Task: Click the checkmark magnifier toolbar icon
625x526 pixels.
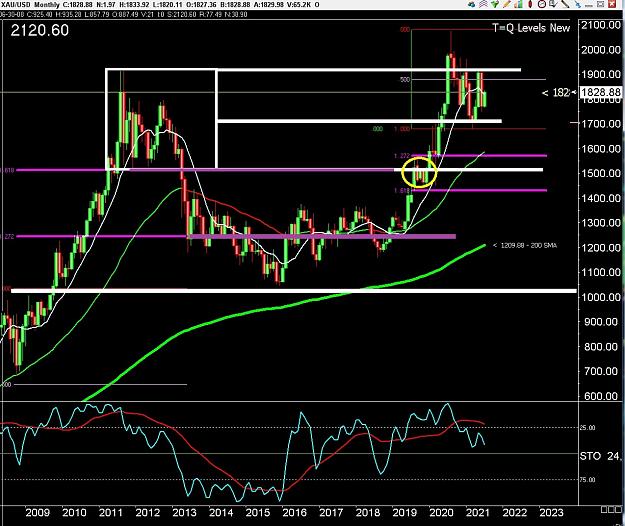Action: (553, 4)
